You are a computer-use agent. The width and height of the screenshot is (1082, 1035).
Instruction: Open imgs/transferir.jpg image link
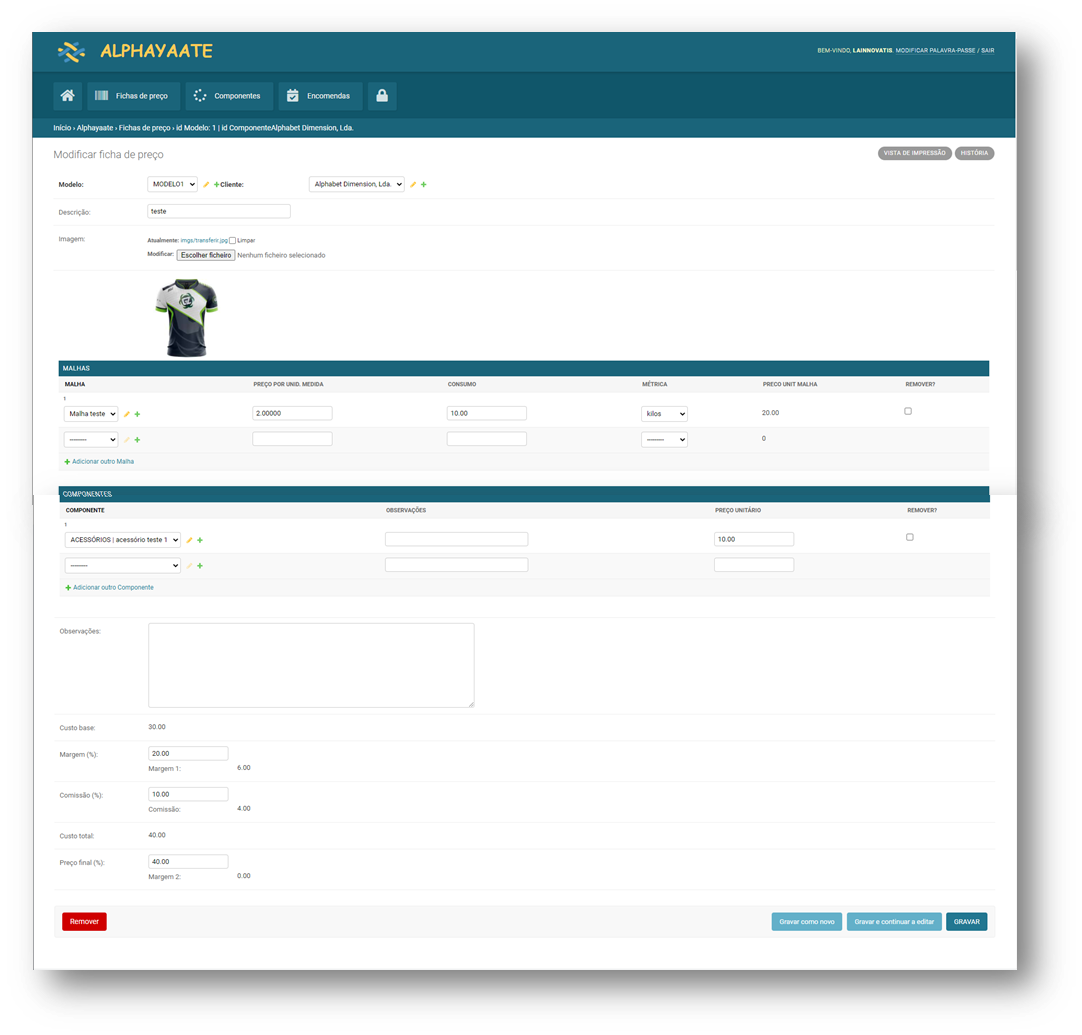tap(204, 241)
